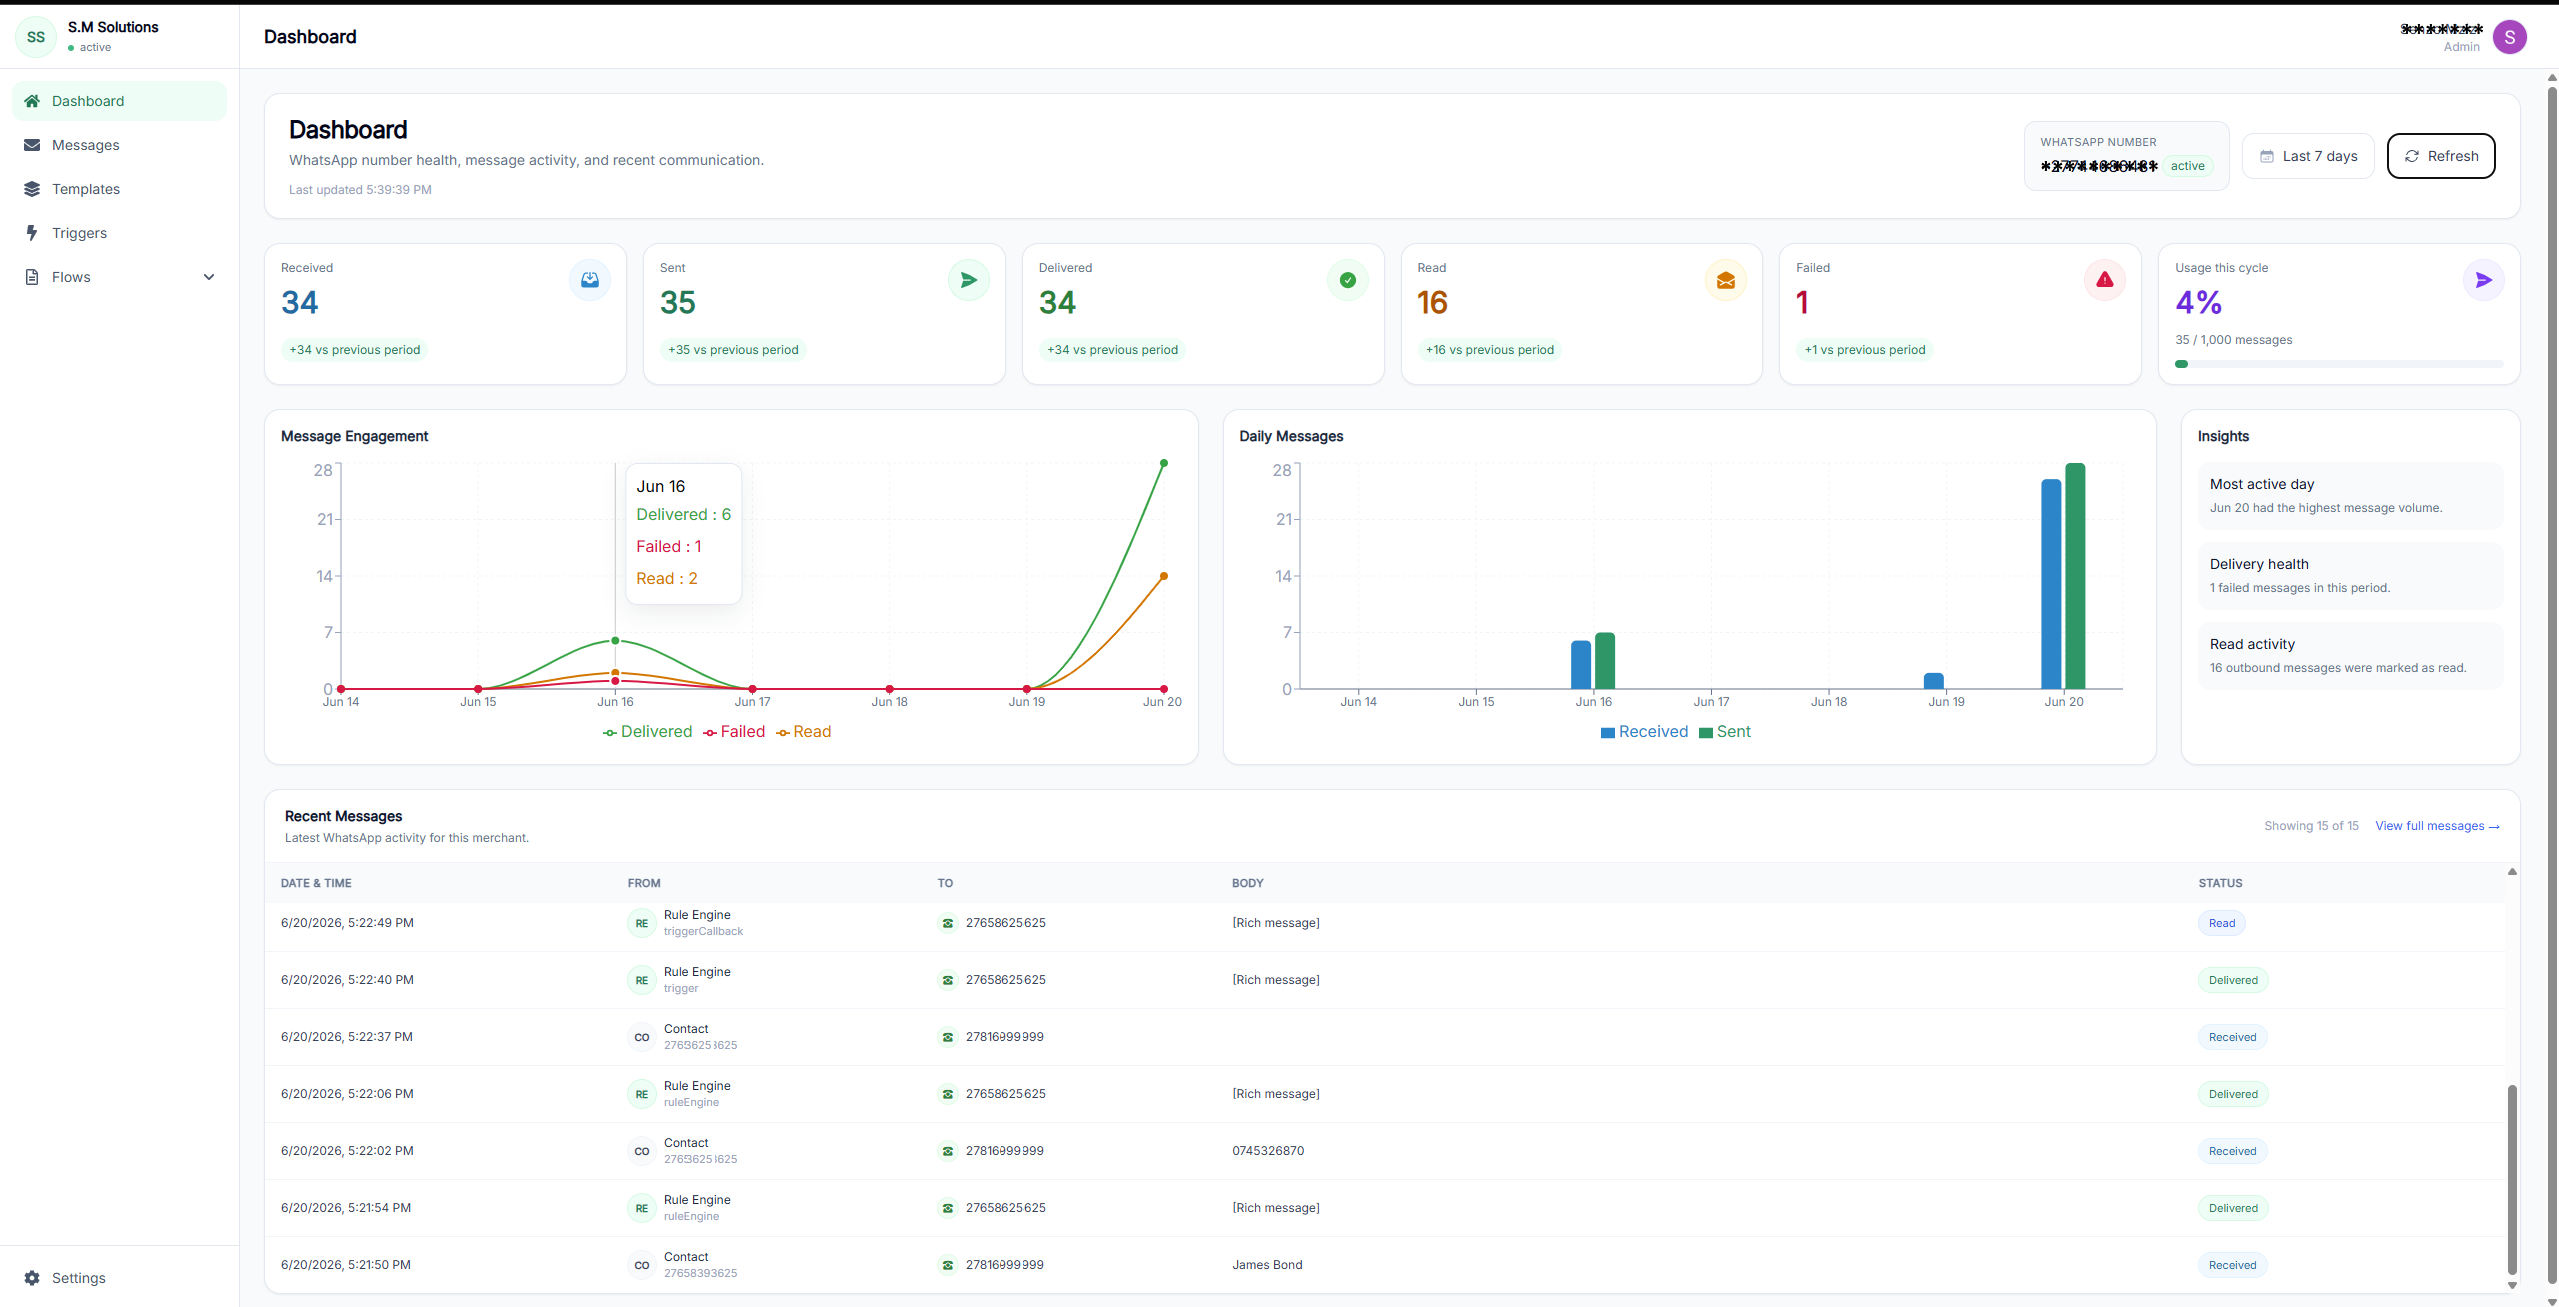The height and width of the screenshot is (1307, 2559).
Task: Click the Most active day insight
Action: pos(2350,496)
